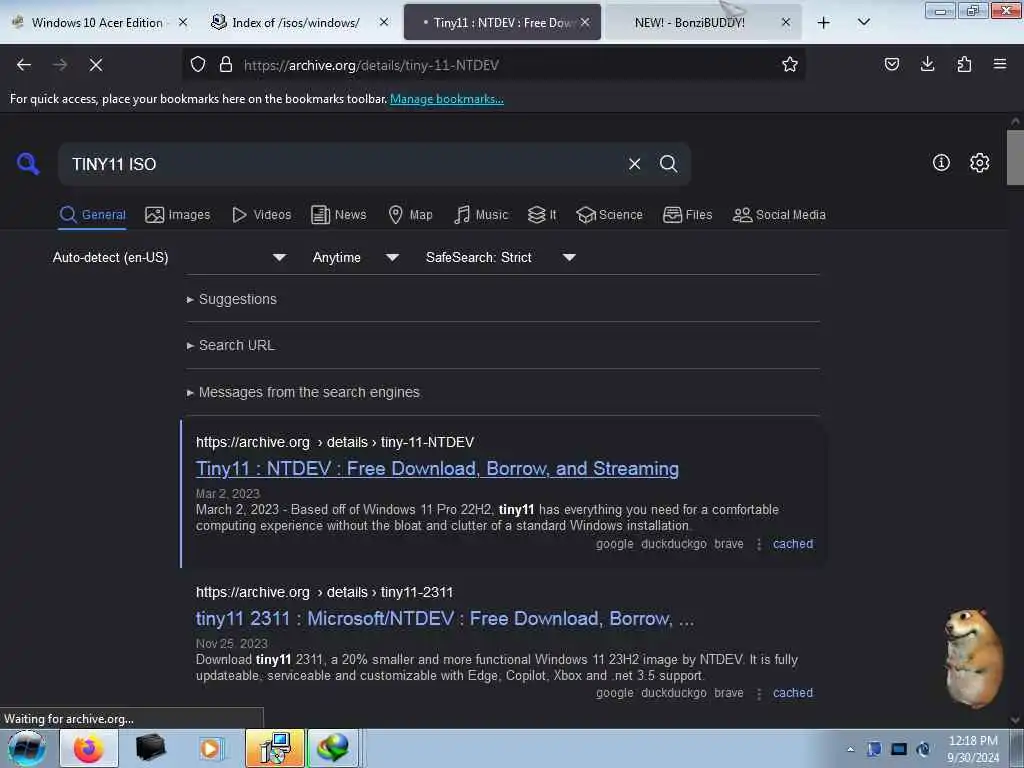Select the Science search category
1024x768 pixels.
click(x=610, y=215)
